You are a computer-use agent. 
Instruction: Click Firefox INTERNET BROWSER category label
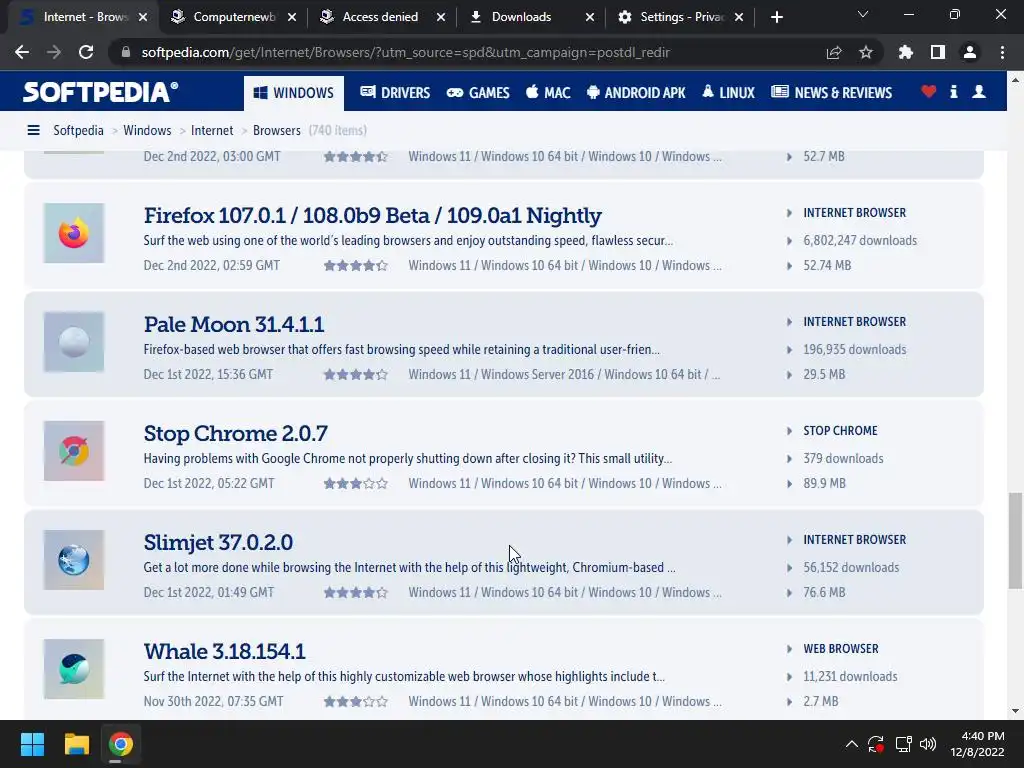(854, 213)
